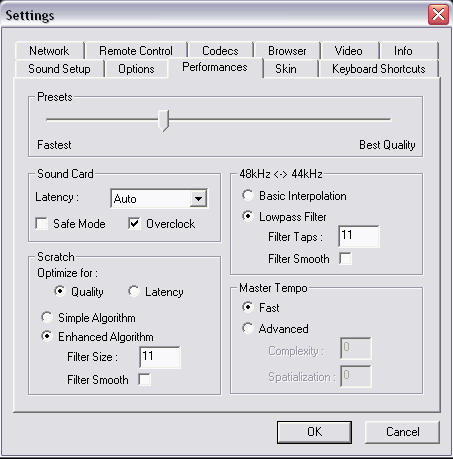Tick Filter Smooth in Scratch section
The width and height of the screenshot is (453, 459).
pyautogui.click(x=144, y=379)
